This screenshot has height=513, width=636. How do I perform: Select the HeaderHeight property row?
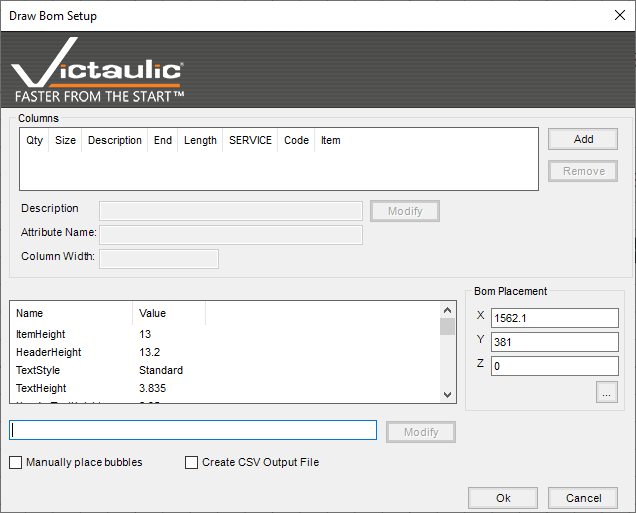coord(225,352)
